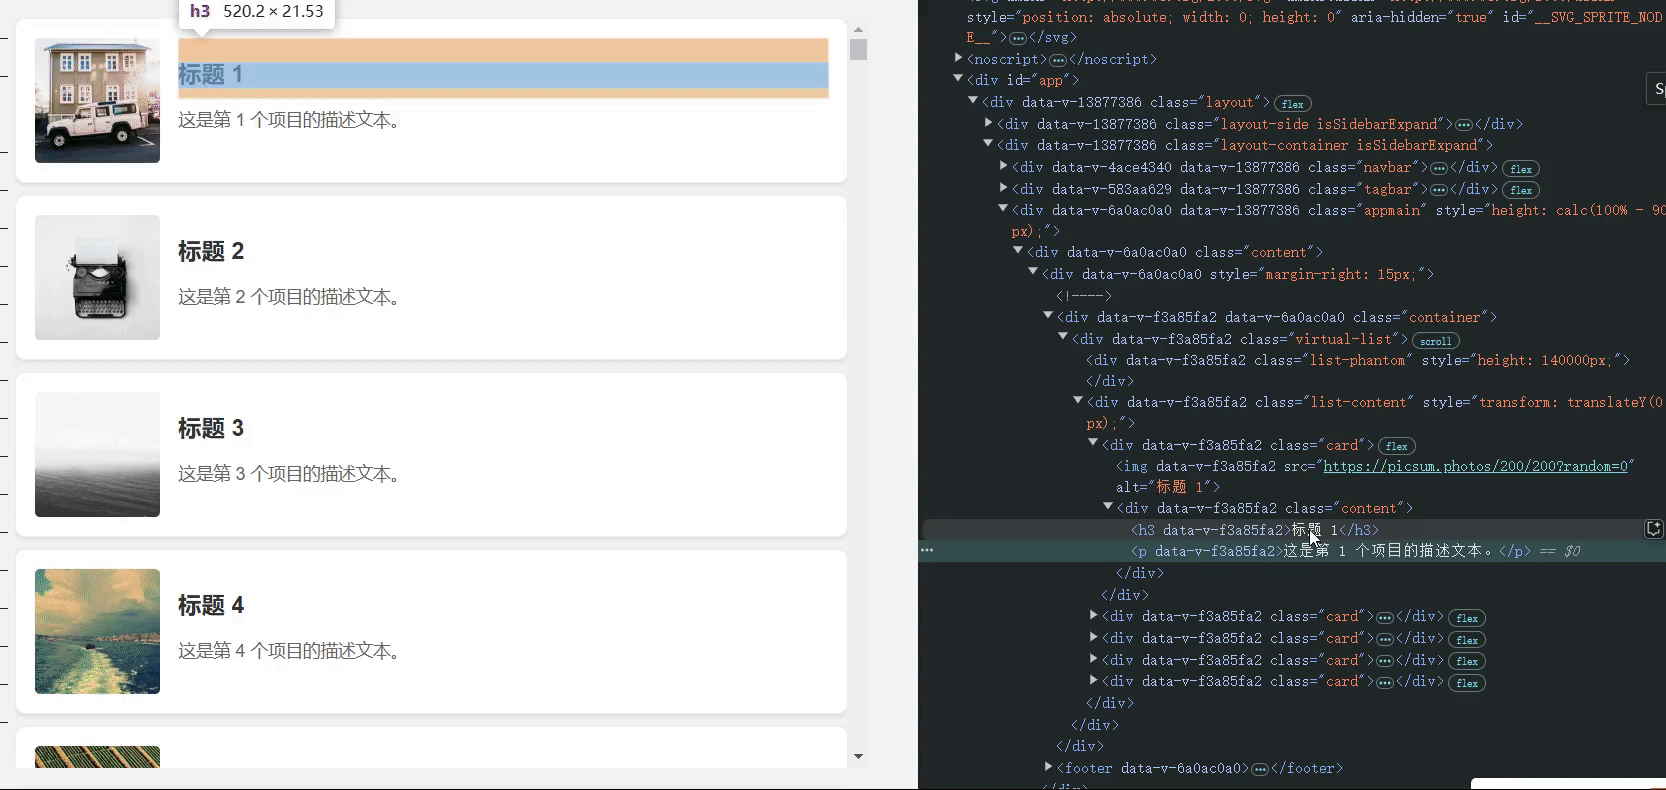Toggle the flex badge on the tagbar div

click(x=1521, y=190)
